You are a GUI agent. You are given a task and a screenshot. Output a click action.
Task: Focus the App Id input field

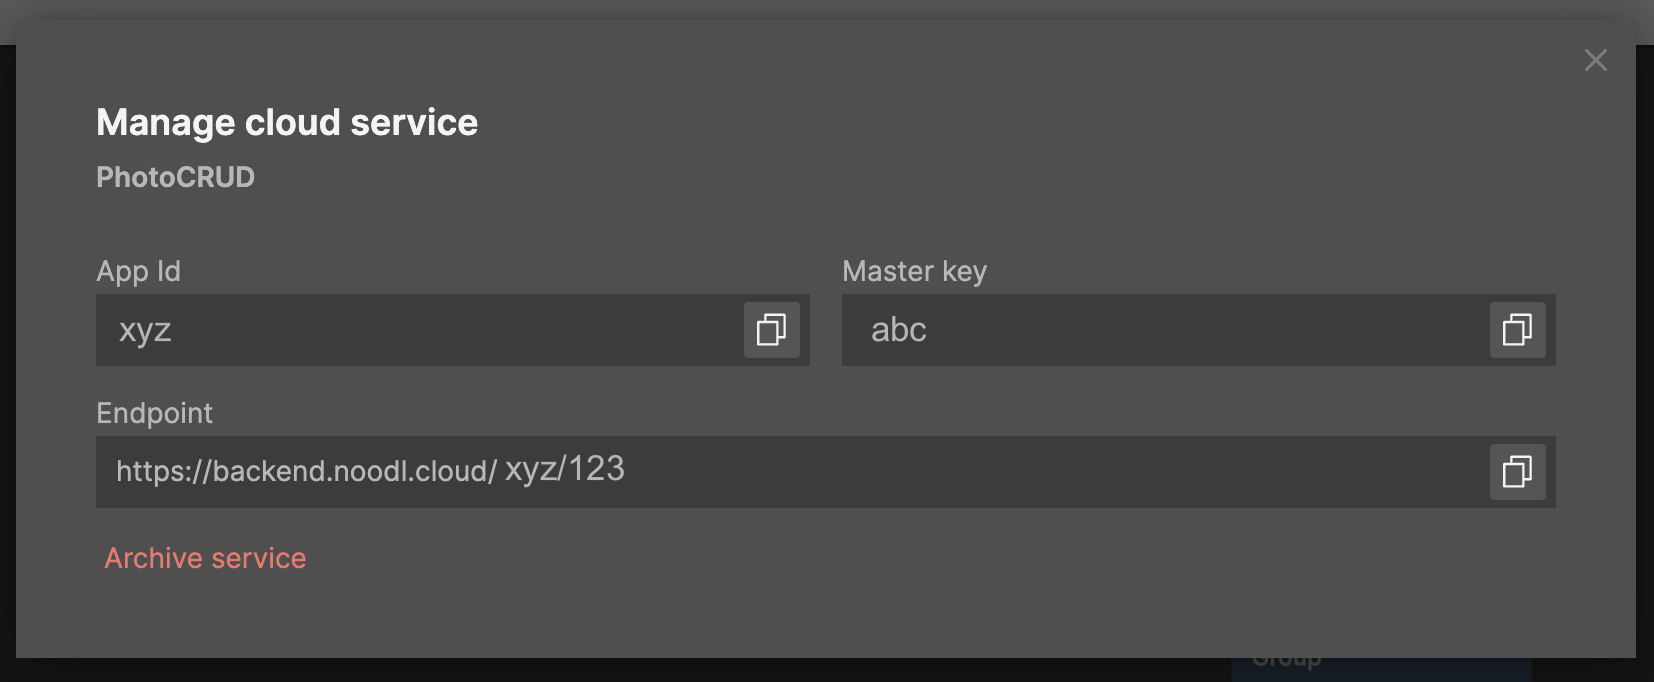coord(420,330)
